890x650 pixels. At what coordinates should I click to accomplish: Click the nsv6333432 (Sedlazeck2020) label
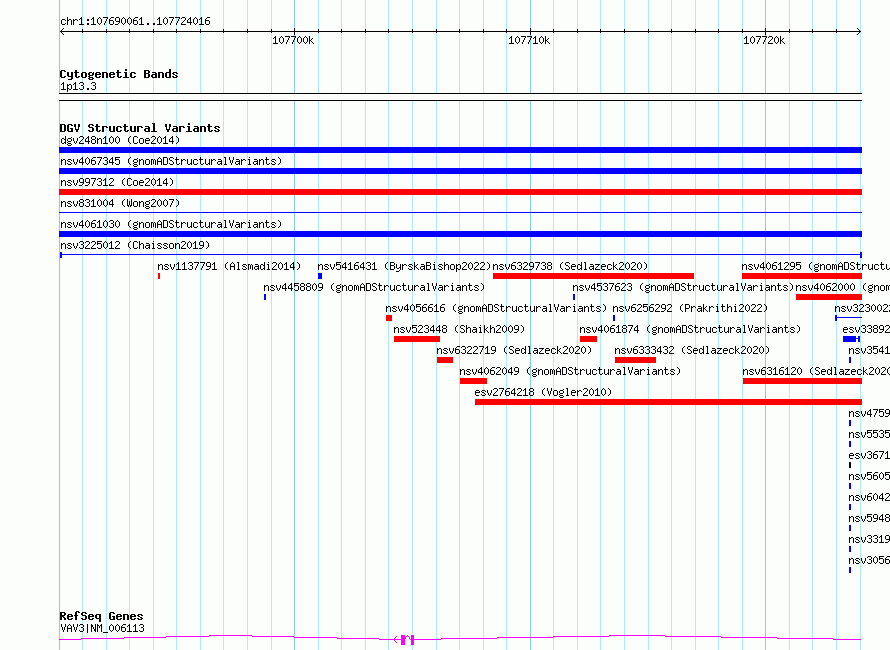(x=692, y=350)
